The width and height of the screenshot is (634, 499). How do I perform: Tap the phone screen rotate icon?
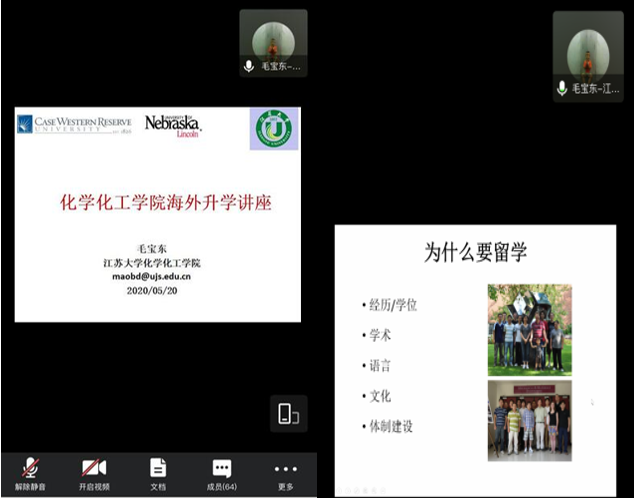tap(288, 413)
